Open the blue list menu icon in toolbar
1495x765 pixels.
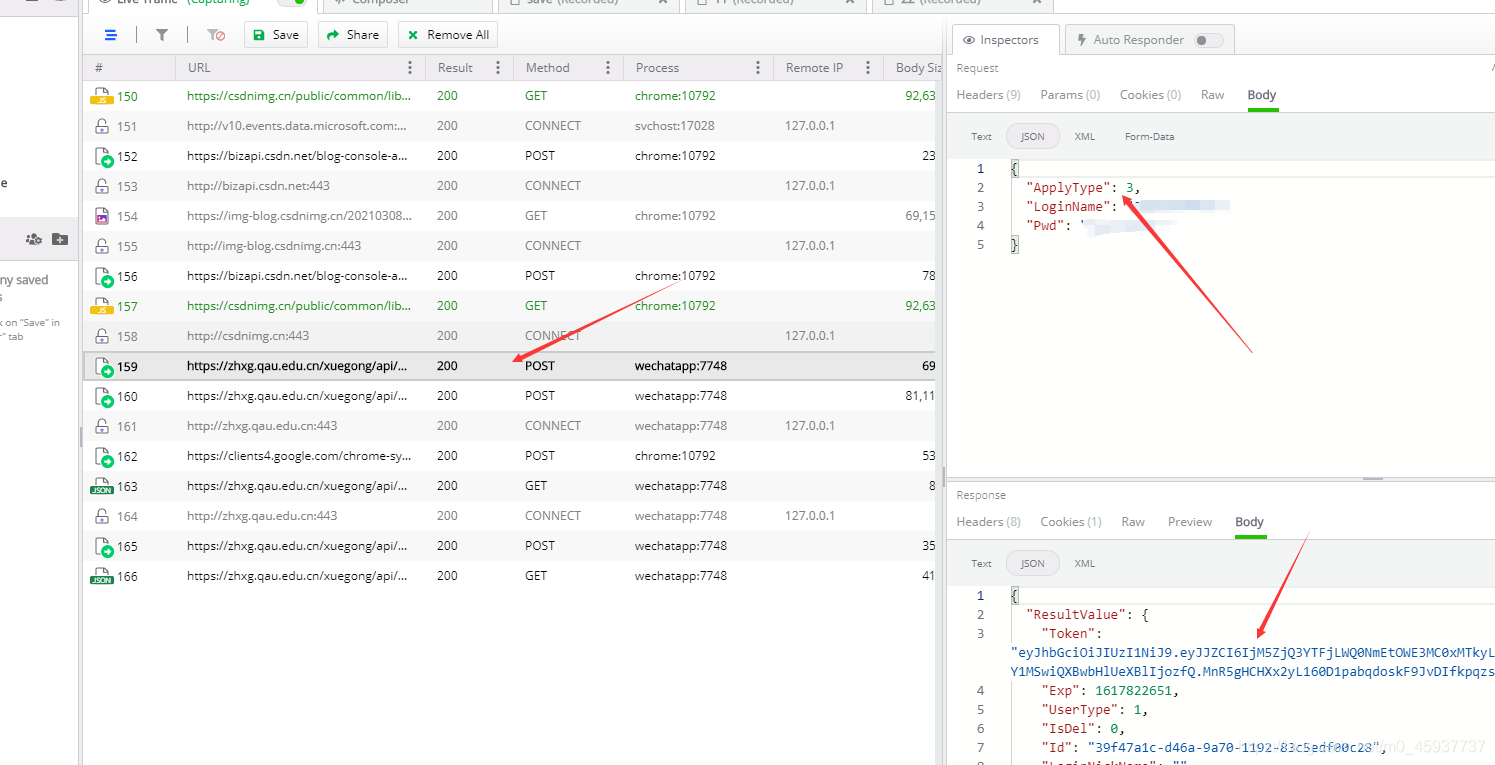(111, 35)
